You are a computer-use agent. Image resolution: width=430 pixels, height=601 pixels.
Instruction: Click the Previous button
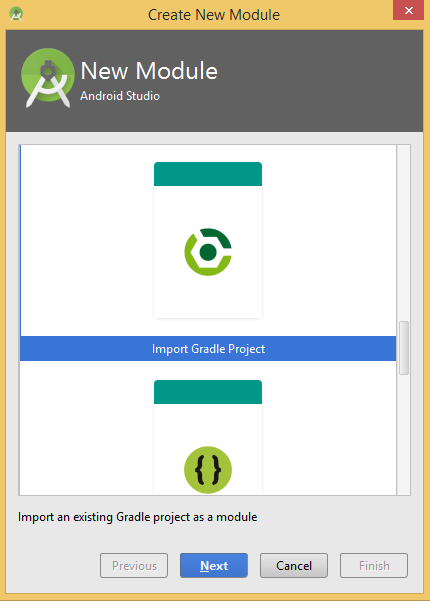click(x=134, y=565)
